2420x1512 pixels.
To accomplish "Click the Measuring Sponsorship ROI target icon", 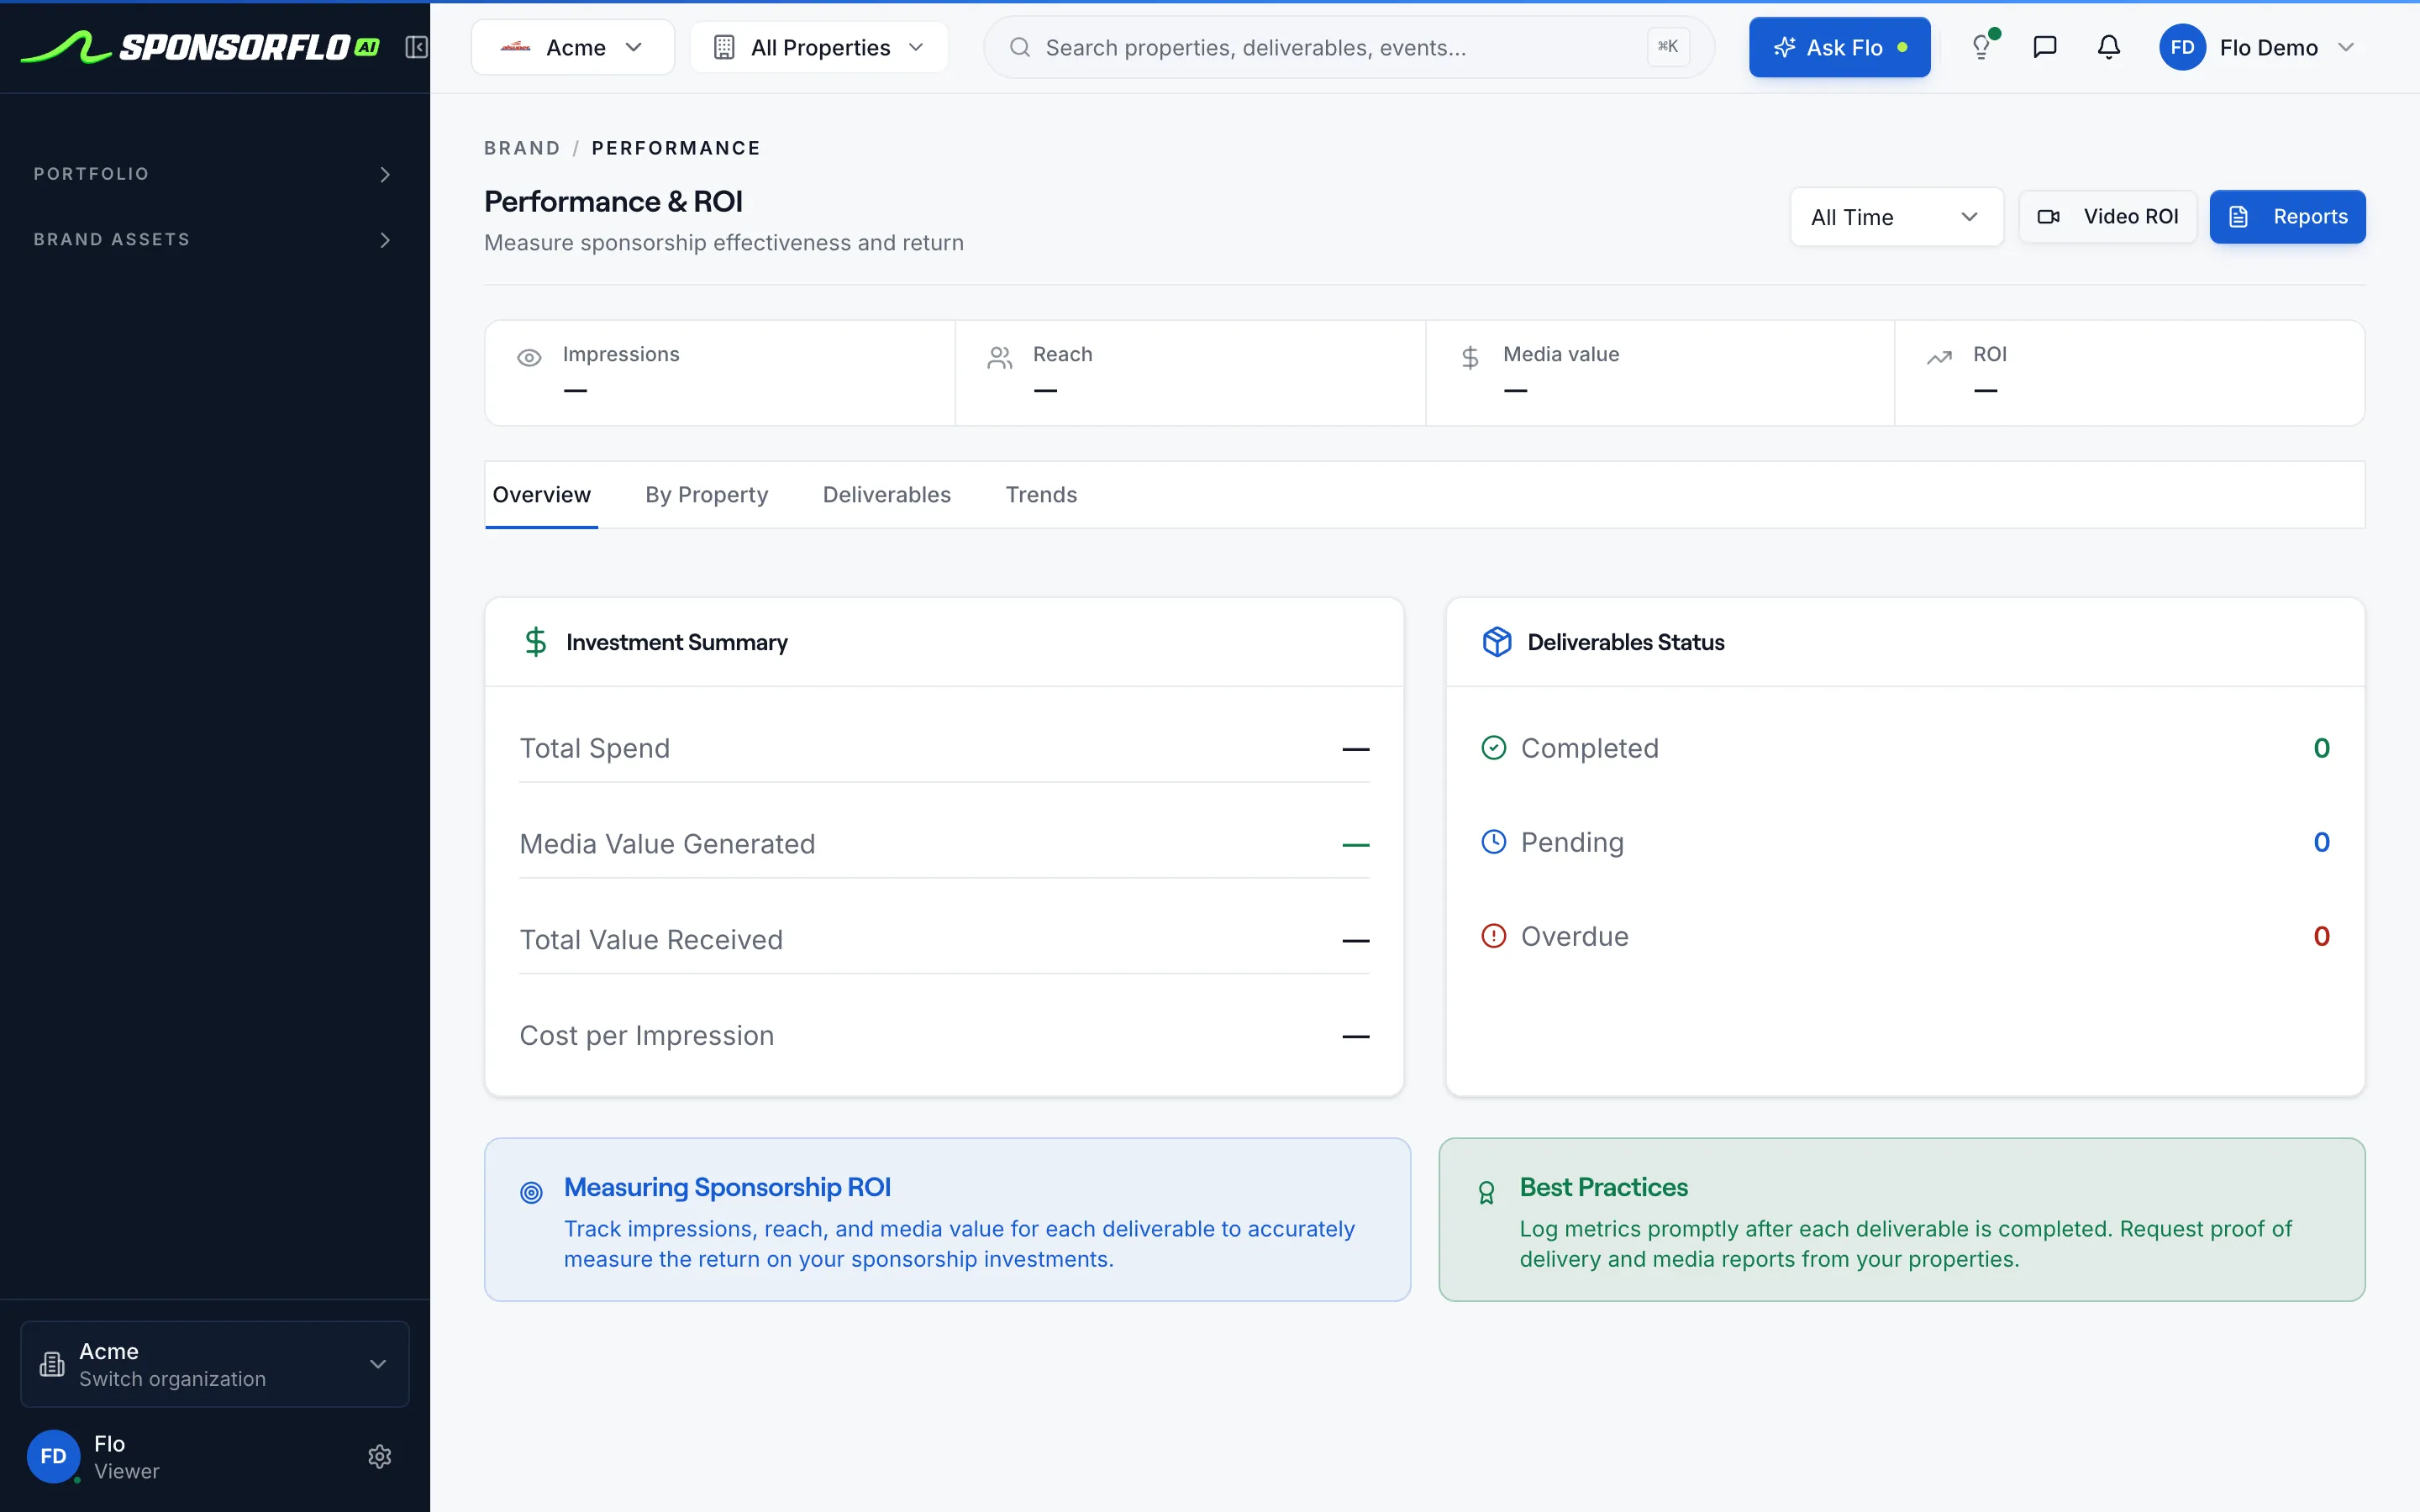I will tap(532, 1192).
